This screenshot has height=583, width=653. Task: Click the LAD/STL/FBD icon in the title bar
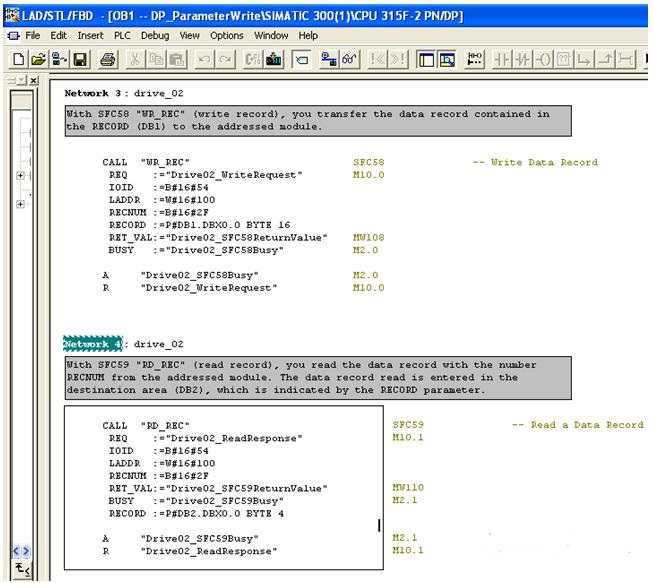(x=12, y=15)
